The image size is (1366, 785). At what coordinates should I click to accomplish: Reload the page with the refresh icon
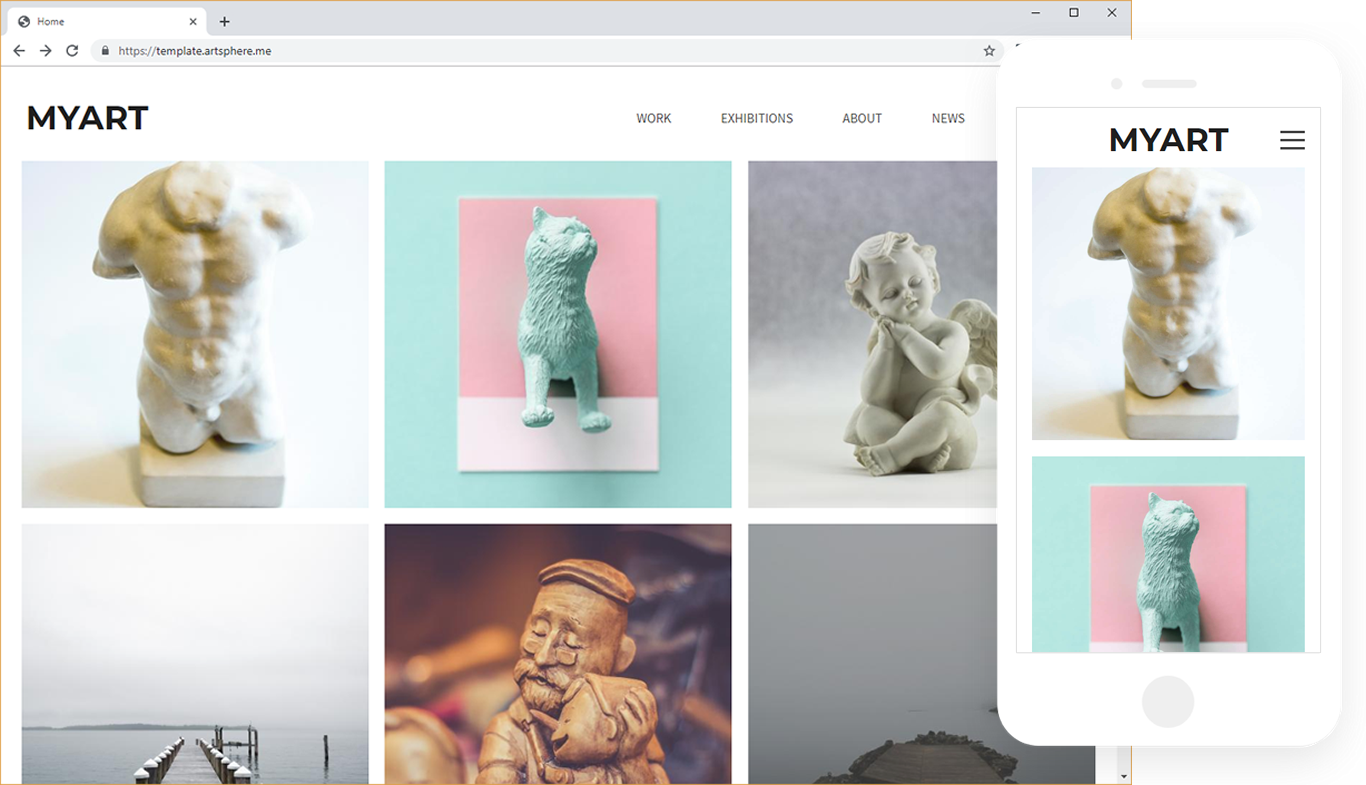[72, 51]
